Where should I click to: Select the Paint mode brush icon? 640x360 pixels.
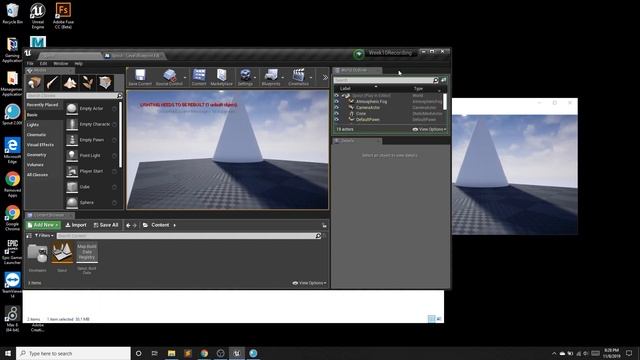[52, 83]
